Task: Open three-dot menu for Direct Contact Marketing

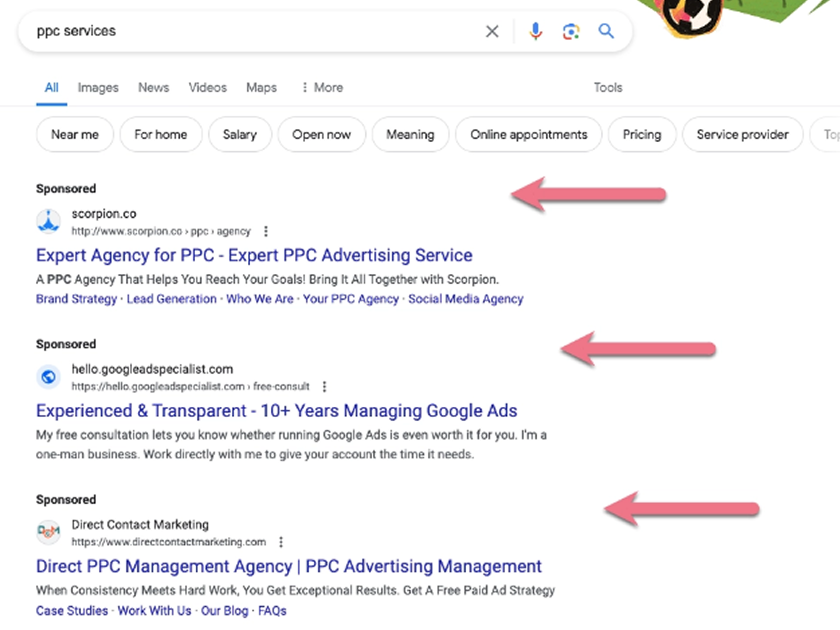Action: pyautogui.click(x=281, y=542)
